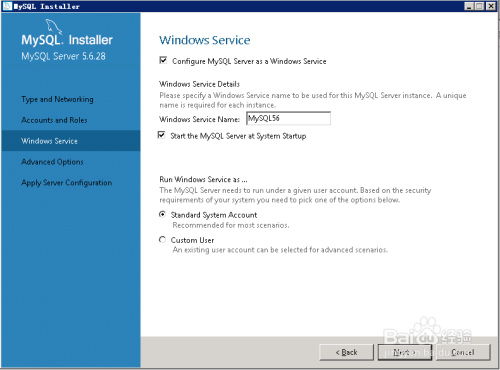This screenshot has width=500, height=370.
Task: Open Apply Server Configuration step
Action: point(67,183)
